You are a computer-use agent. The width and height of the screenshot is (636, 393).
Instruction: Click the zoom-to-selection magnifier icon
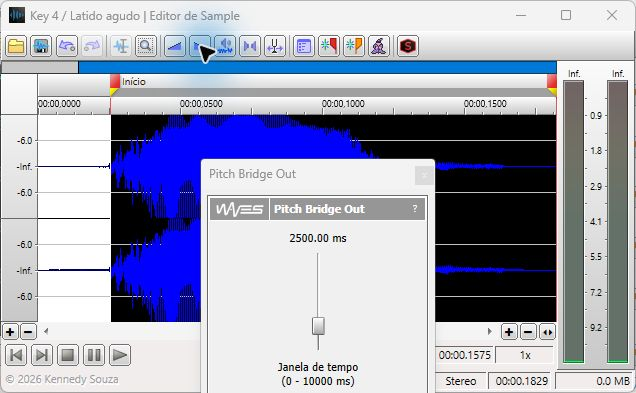pos(146,46)
